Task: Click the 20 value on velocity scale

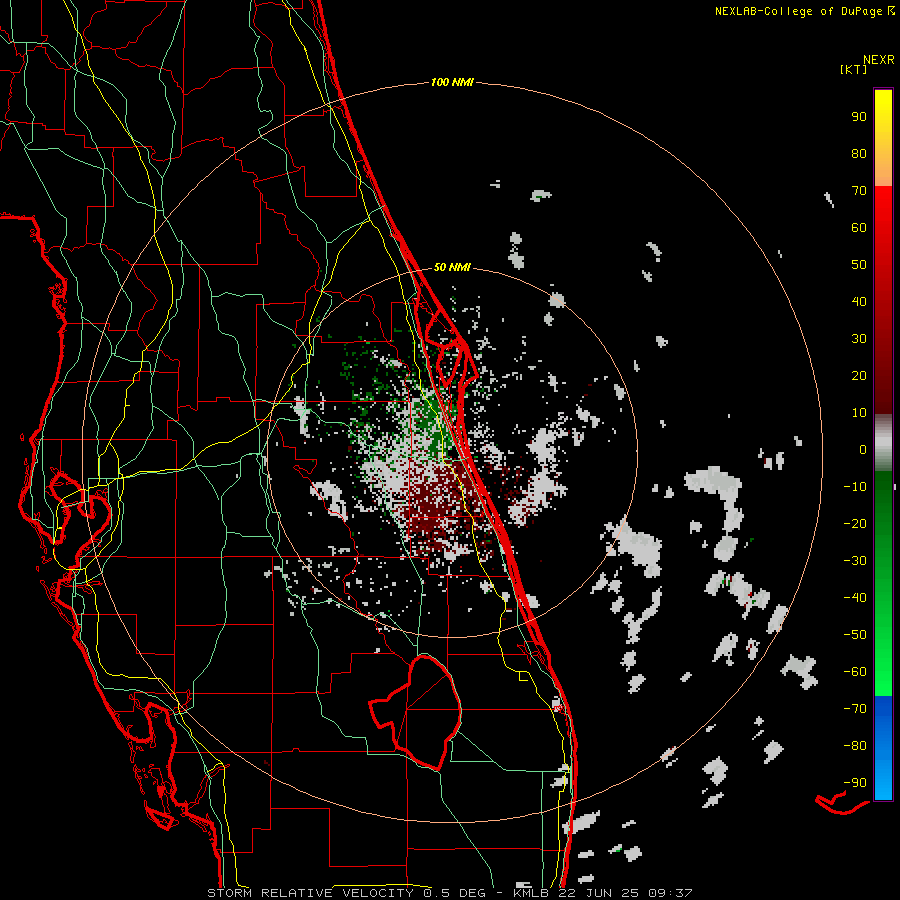Action: click(859, 375)
